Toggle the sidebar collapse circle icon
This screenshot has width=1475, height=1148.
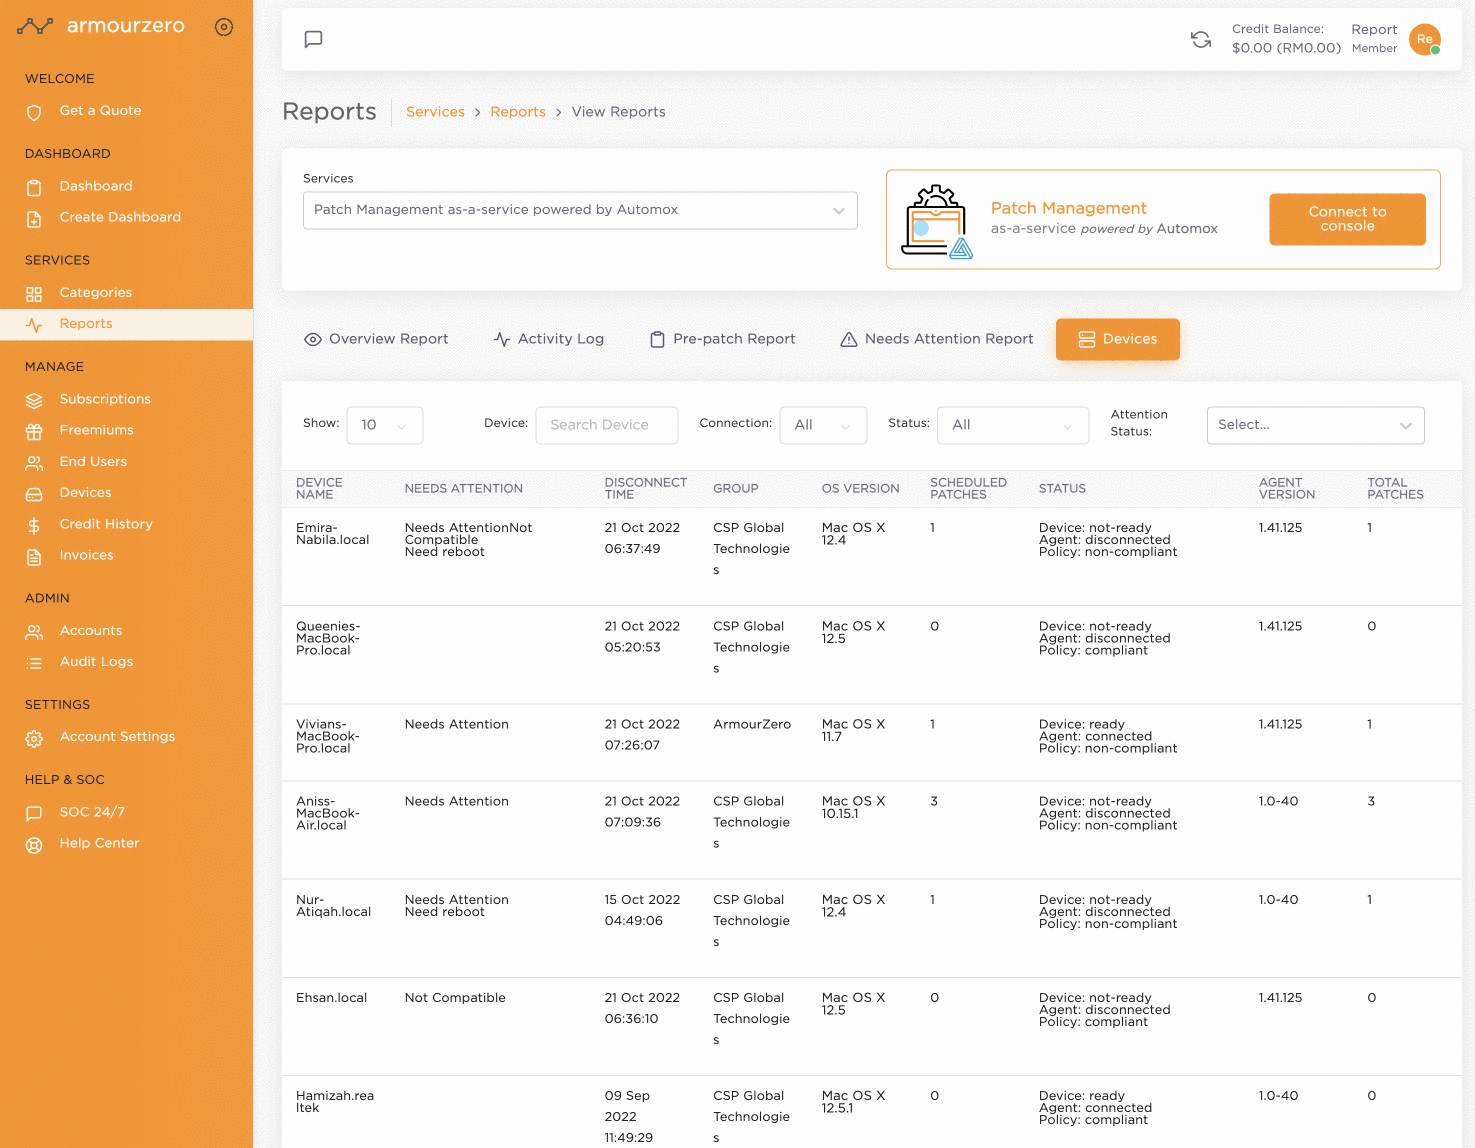point(224,27)
